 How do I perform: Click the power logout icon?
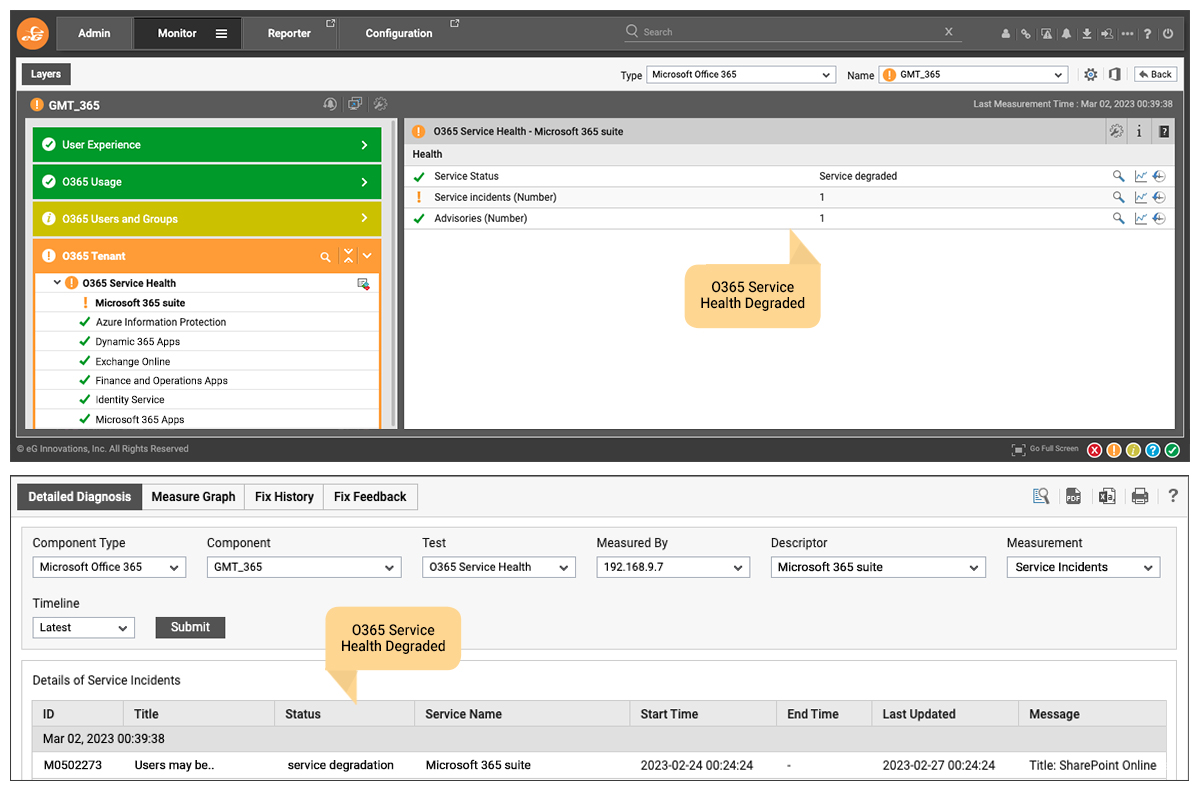(x=1168, y=34)
